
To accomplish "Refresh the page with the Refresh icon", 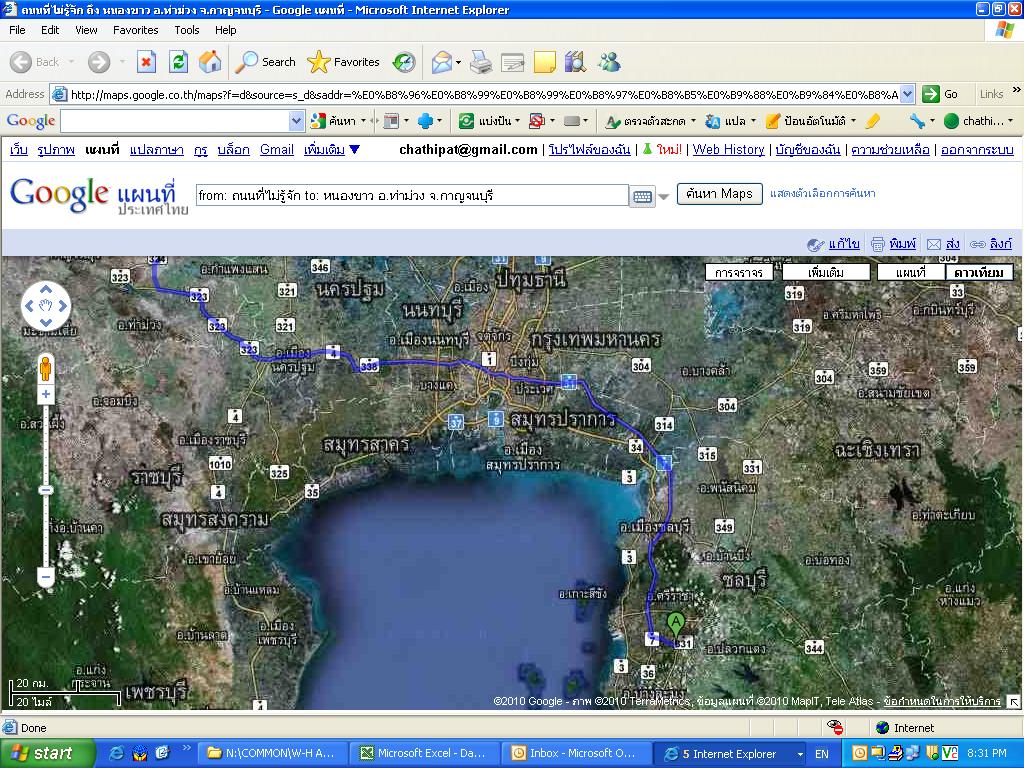I will (x=178, y=62).
